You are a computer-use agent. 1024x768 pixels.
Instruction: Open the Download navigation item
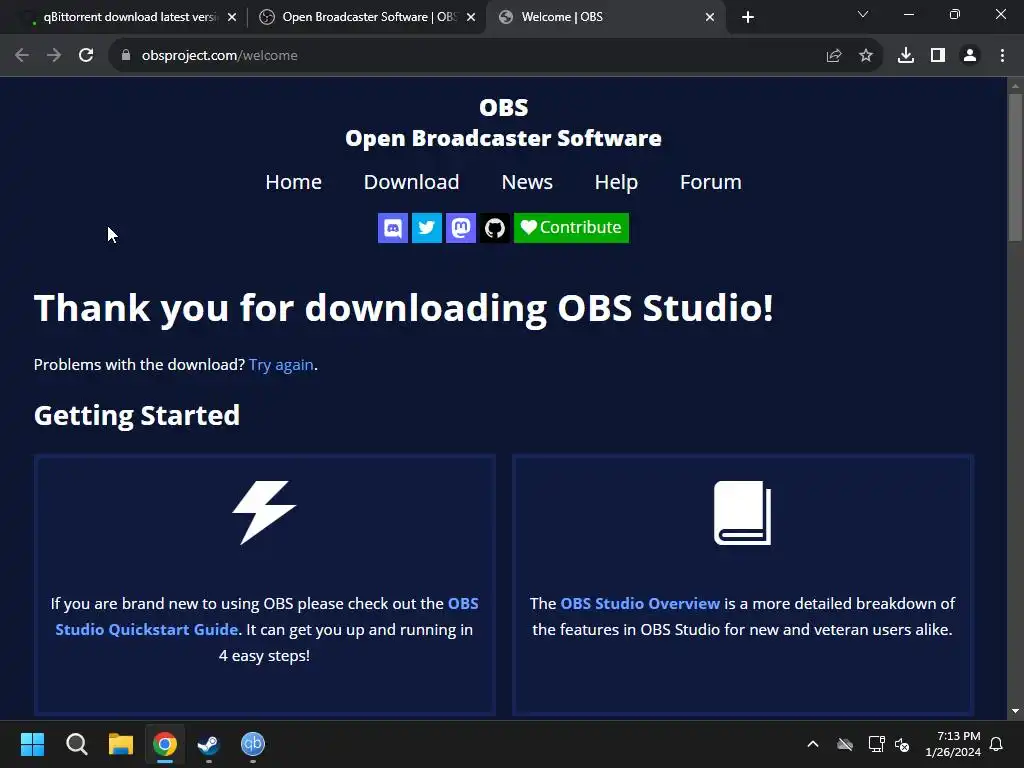click(x=411, y=182)
